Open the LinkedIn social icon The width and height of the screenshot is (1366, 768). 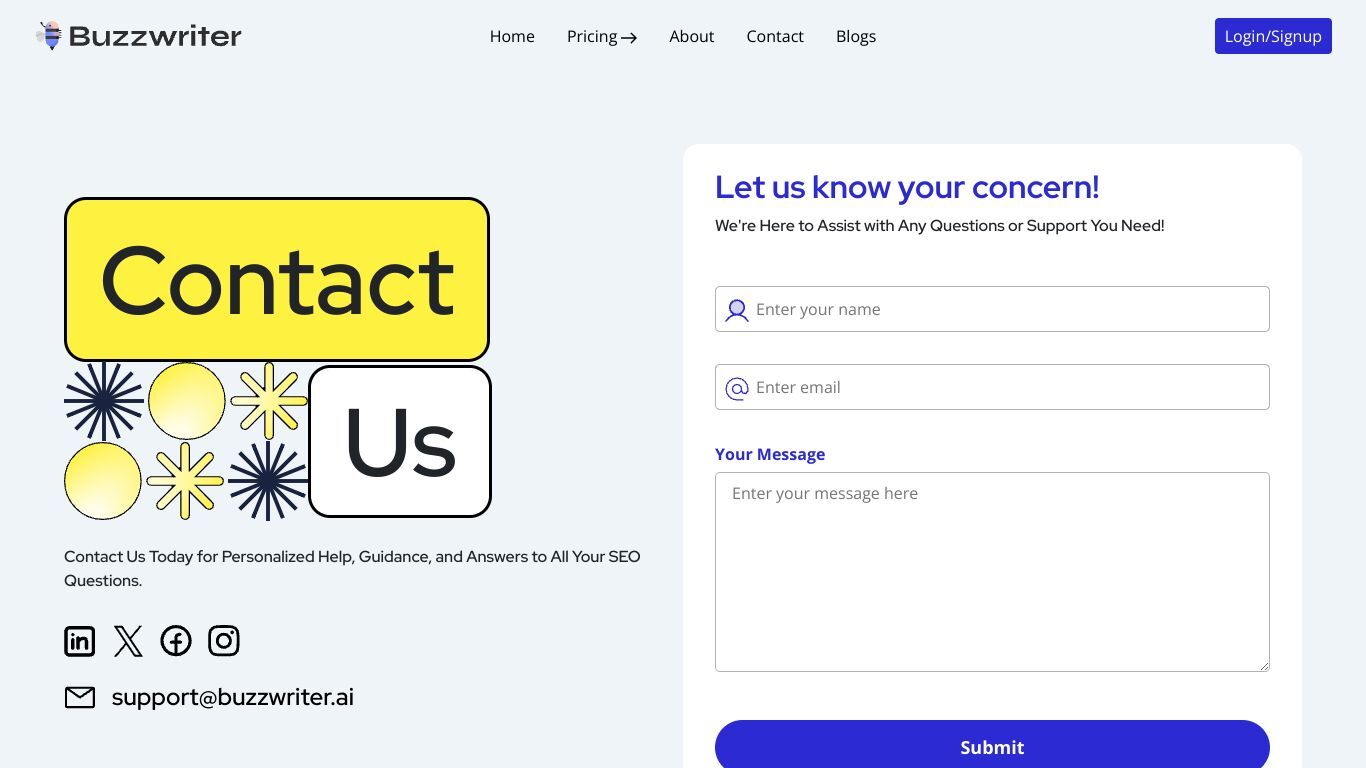click(x=80, y=641)
